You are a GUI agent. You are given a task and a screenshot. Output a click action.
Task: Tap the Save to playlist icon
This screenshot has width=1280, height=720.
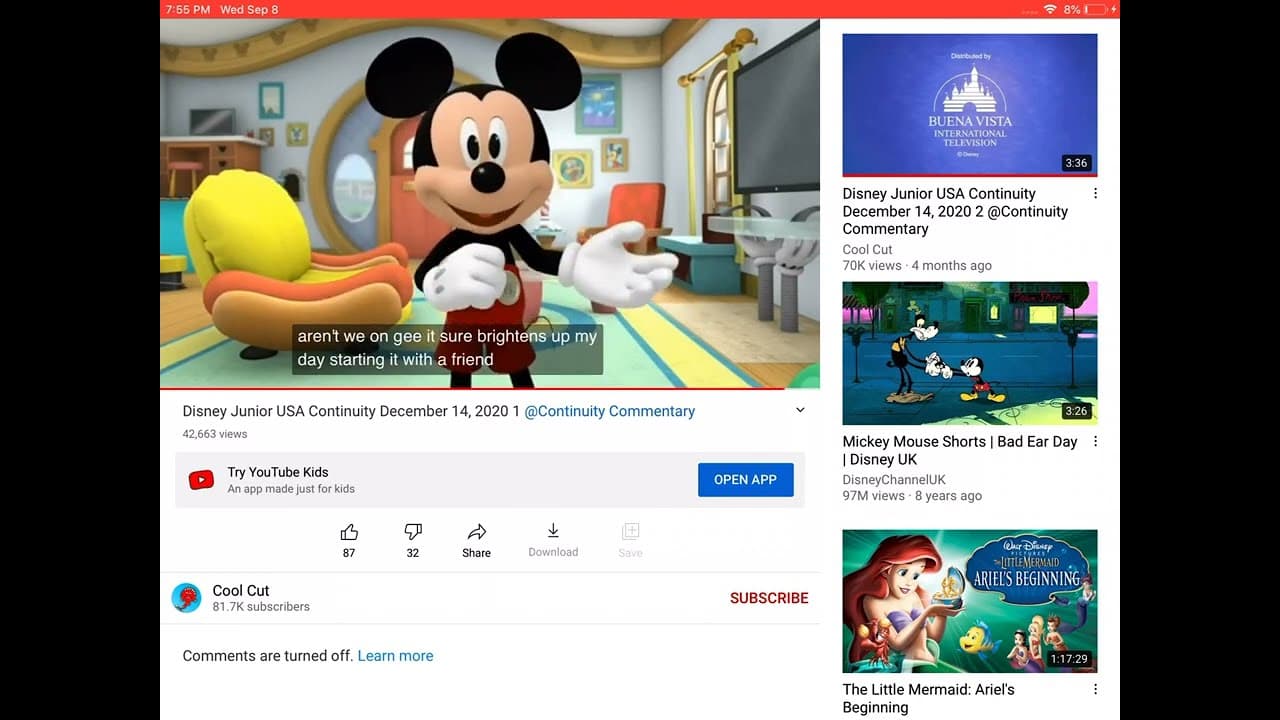click(630, 531)
